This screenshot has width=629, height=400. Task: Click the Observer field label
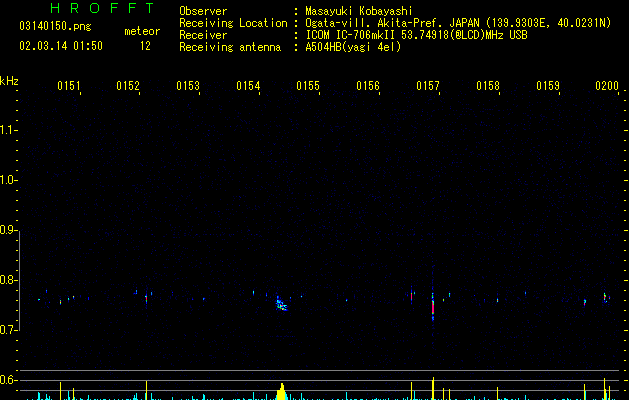click(x=203, y=11)
